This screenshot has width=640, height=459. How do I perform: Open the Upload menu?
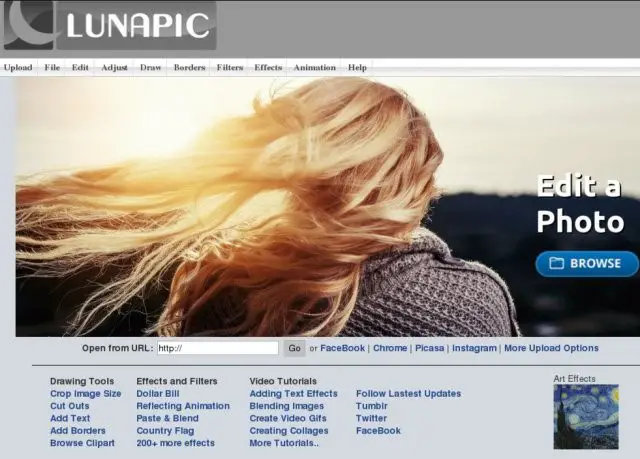pyautogui.click(x=18, y=68)
